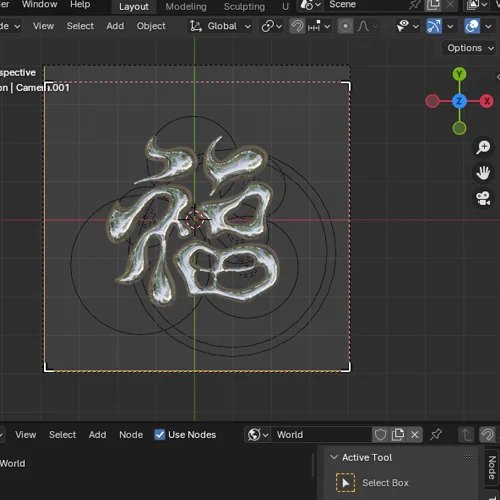Click the green Y axis on gizmo

click(459, 74)
